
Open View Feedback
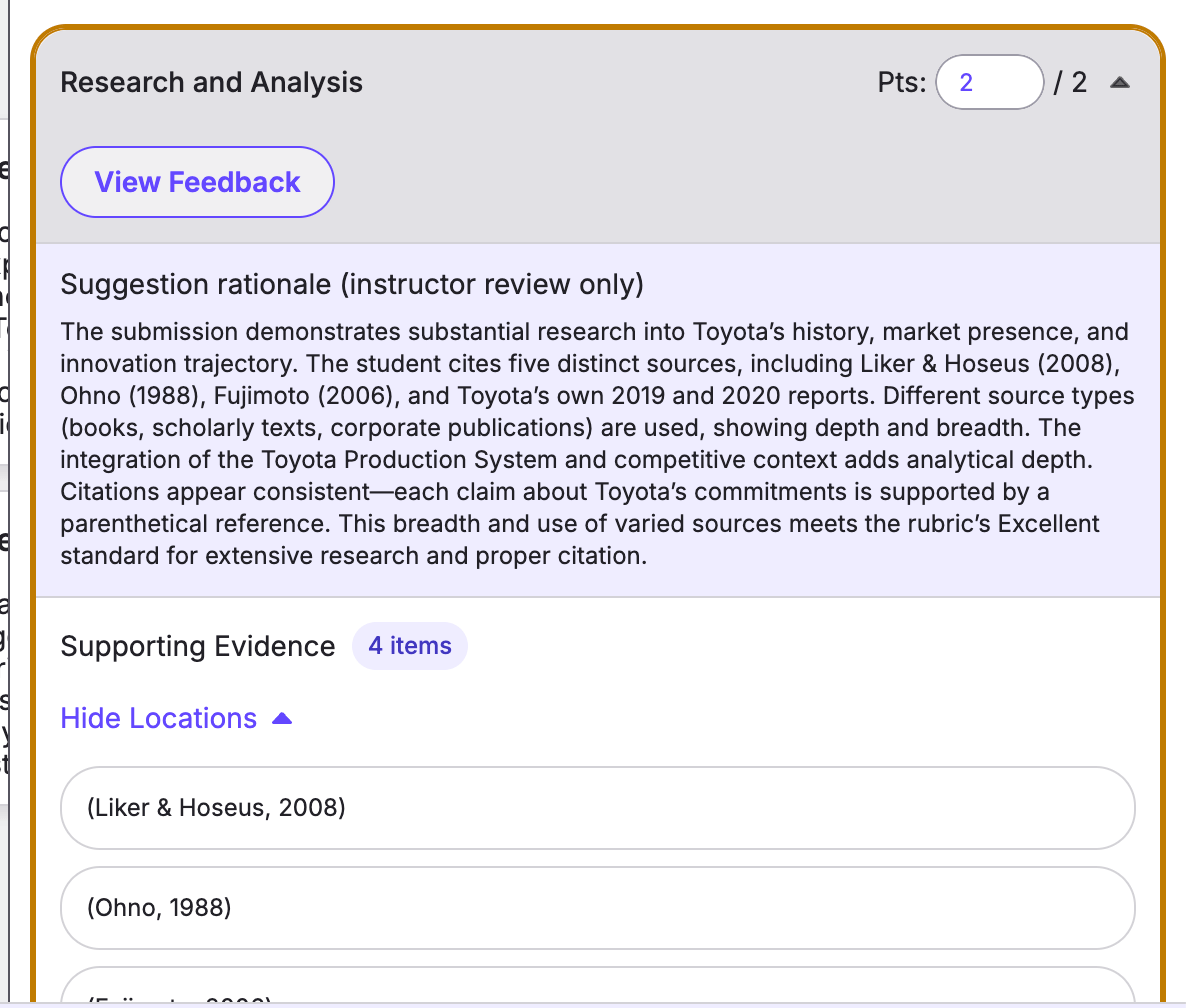[197, 182]
